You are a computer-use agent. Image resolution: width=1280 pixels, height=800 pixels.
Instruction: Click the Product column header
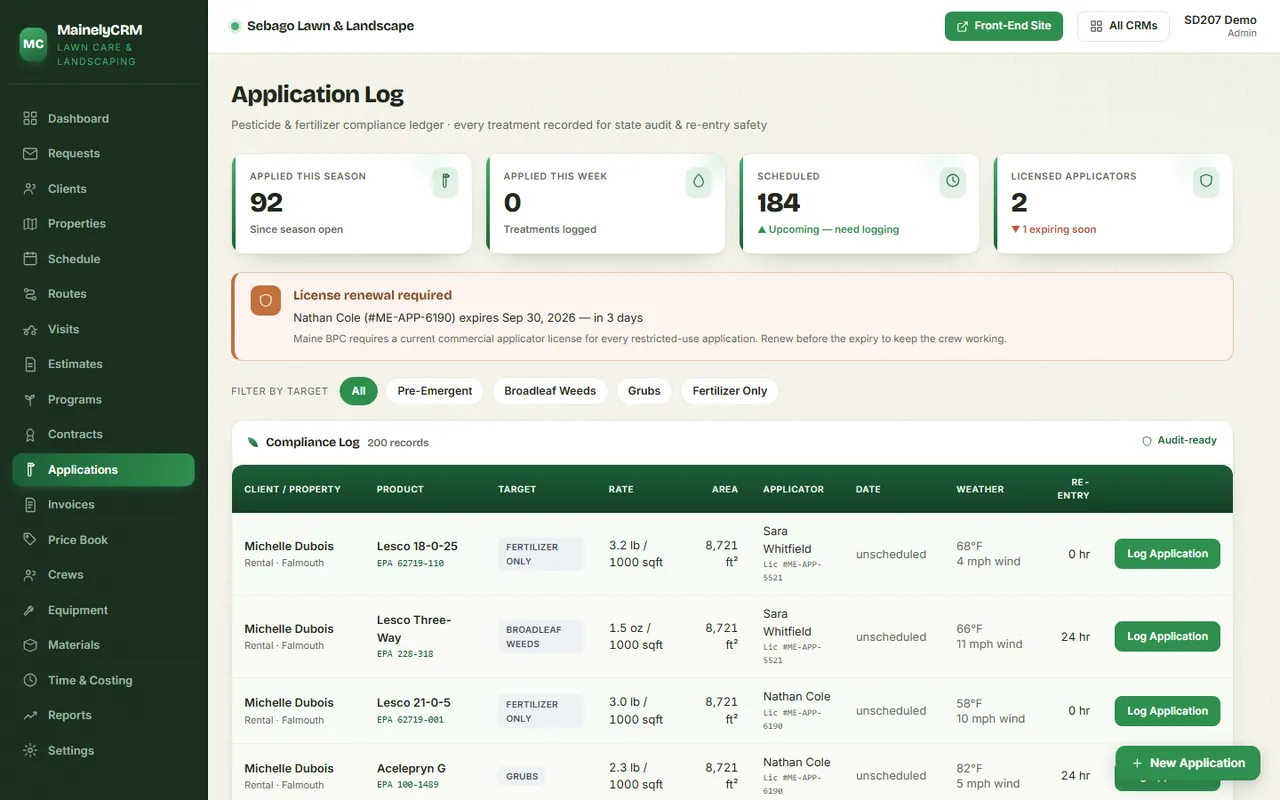[x=400, y=489]
